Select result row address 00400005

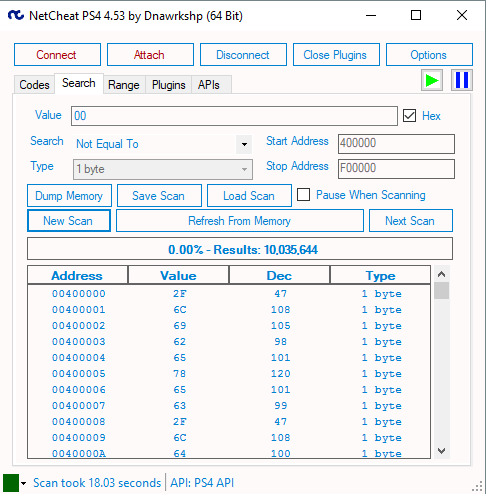[x=229, y=374]
